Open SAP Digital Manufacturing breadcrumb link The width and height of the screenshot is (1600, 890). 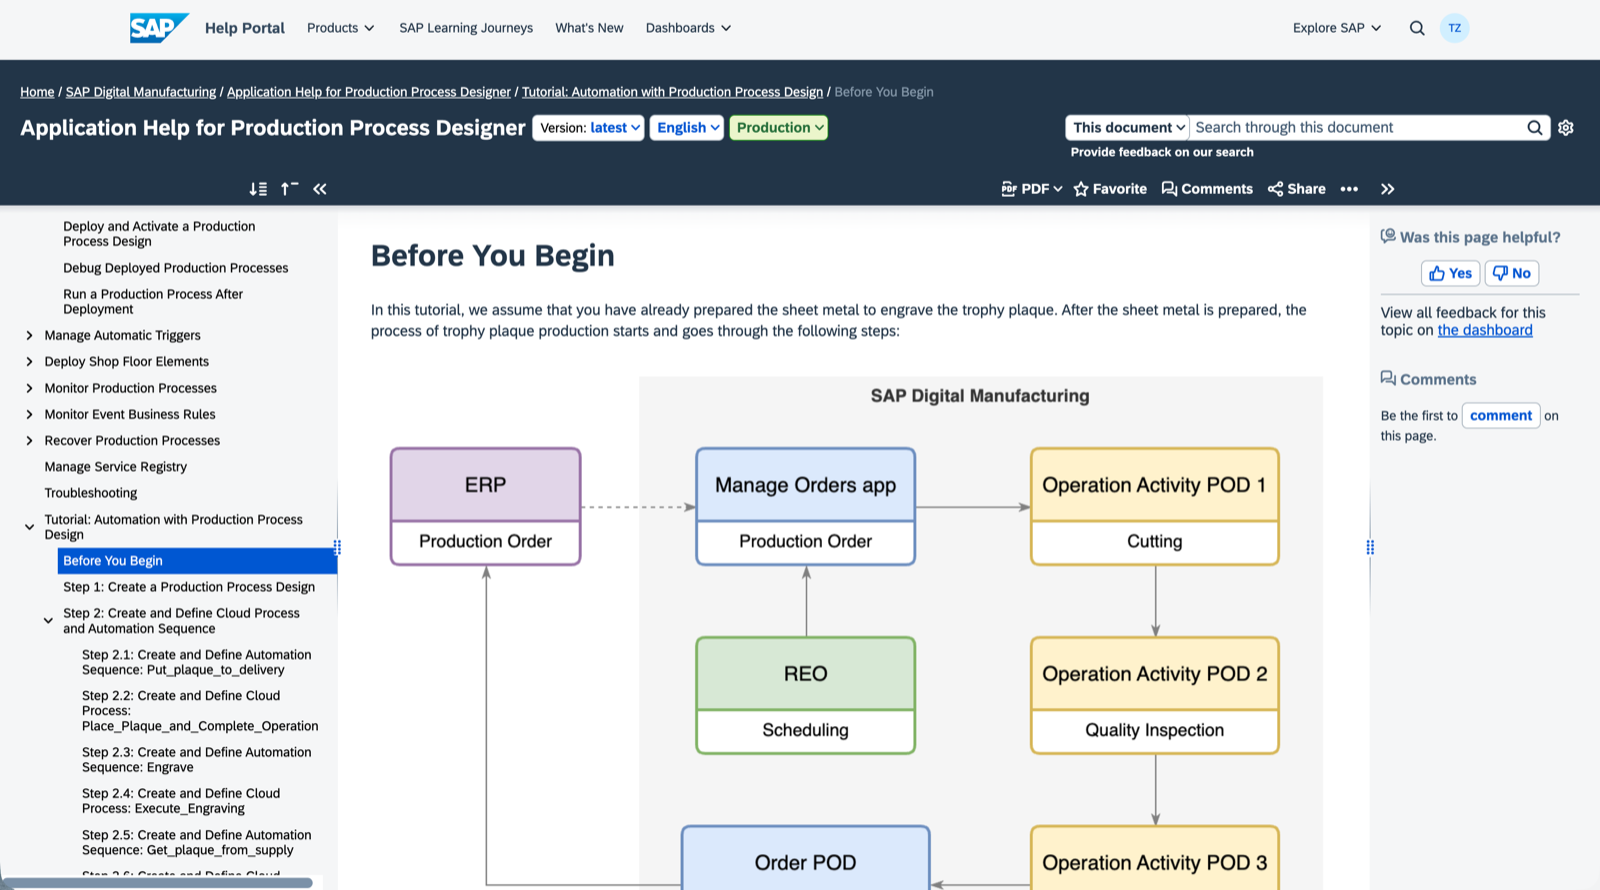141,92
